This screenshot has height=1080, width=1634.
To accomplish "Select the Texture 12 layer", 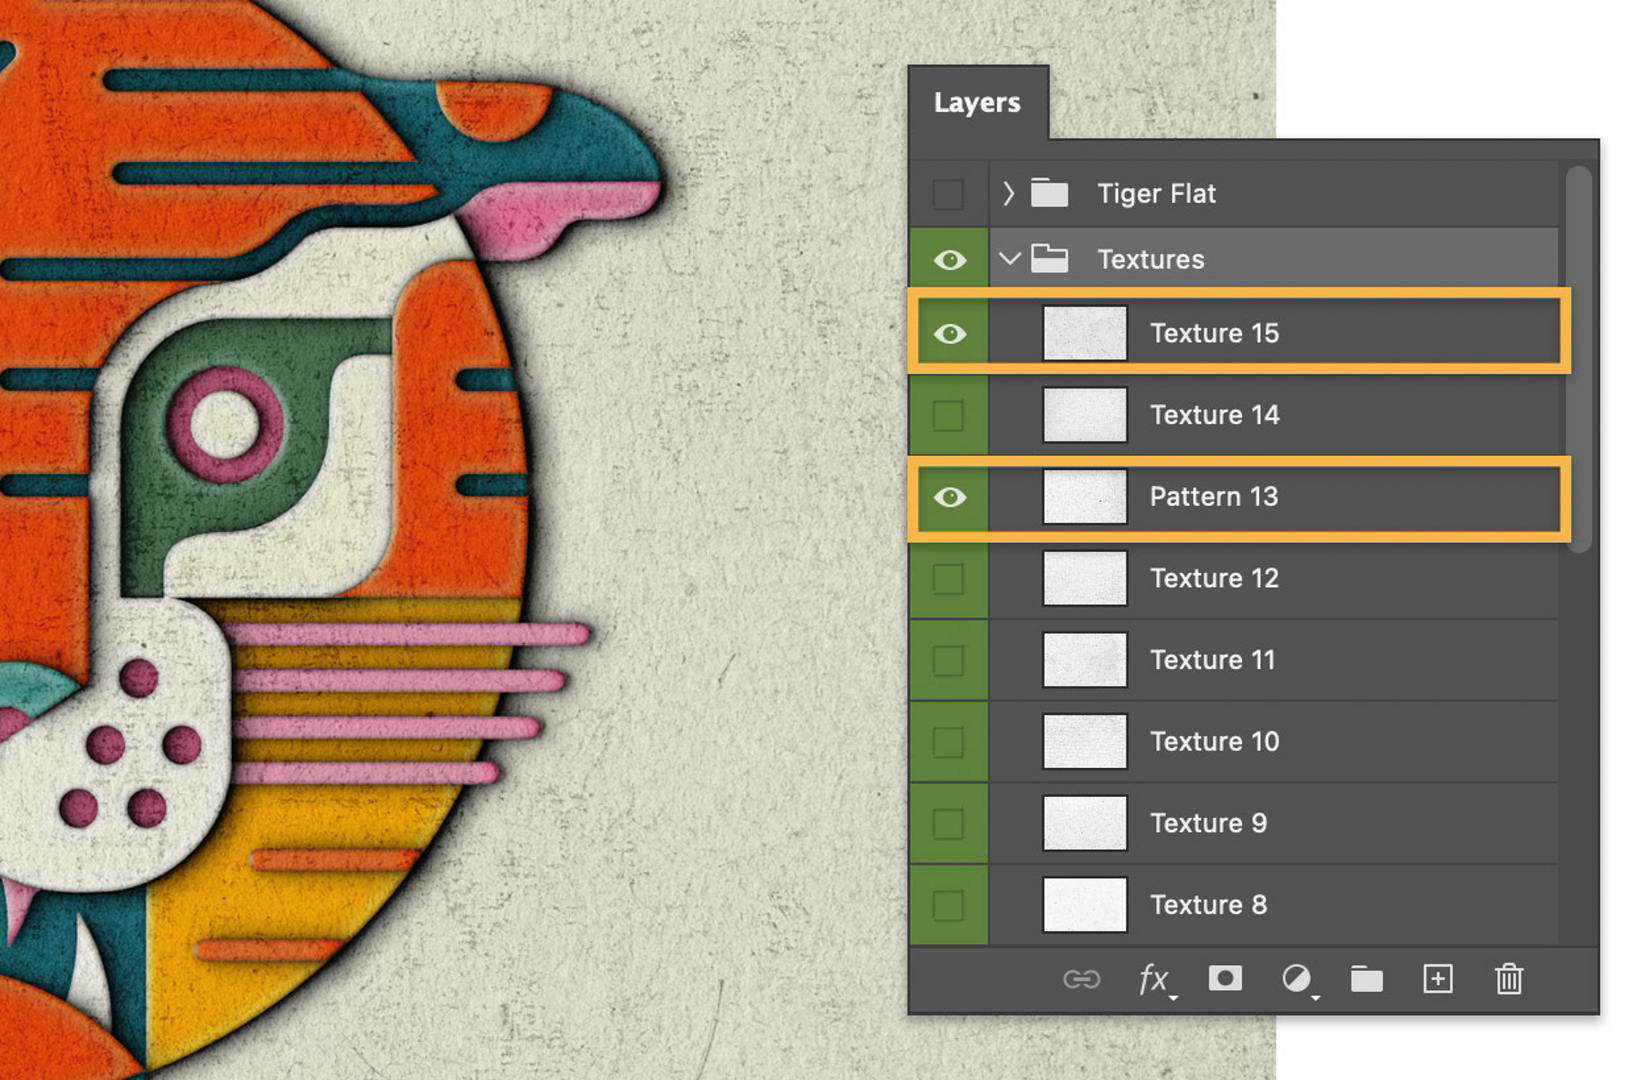I will tap(1215, 578).
